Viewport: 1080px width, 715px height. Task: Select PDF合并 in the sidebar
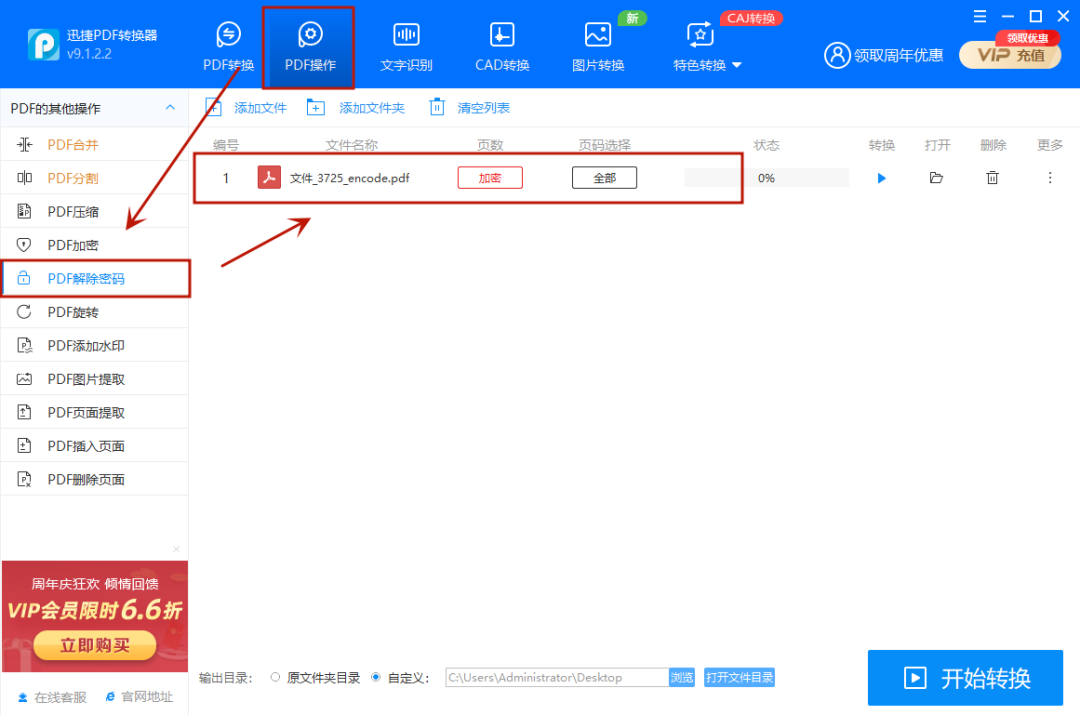point(94,145)
